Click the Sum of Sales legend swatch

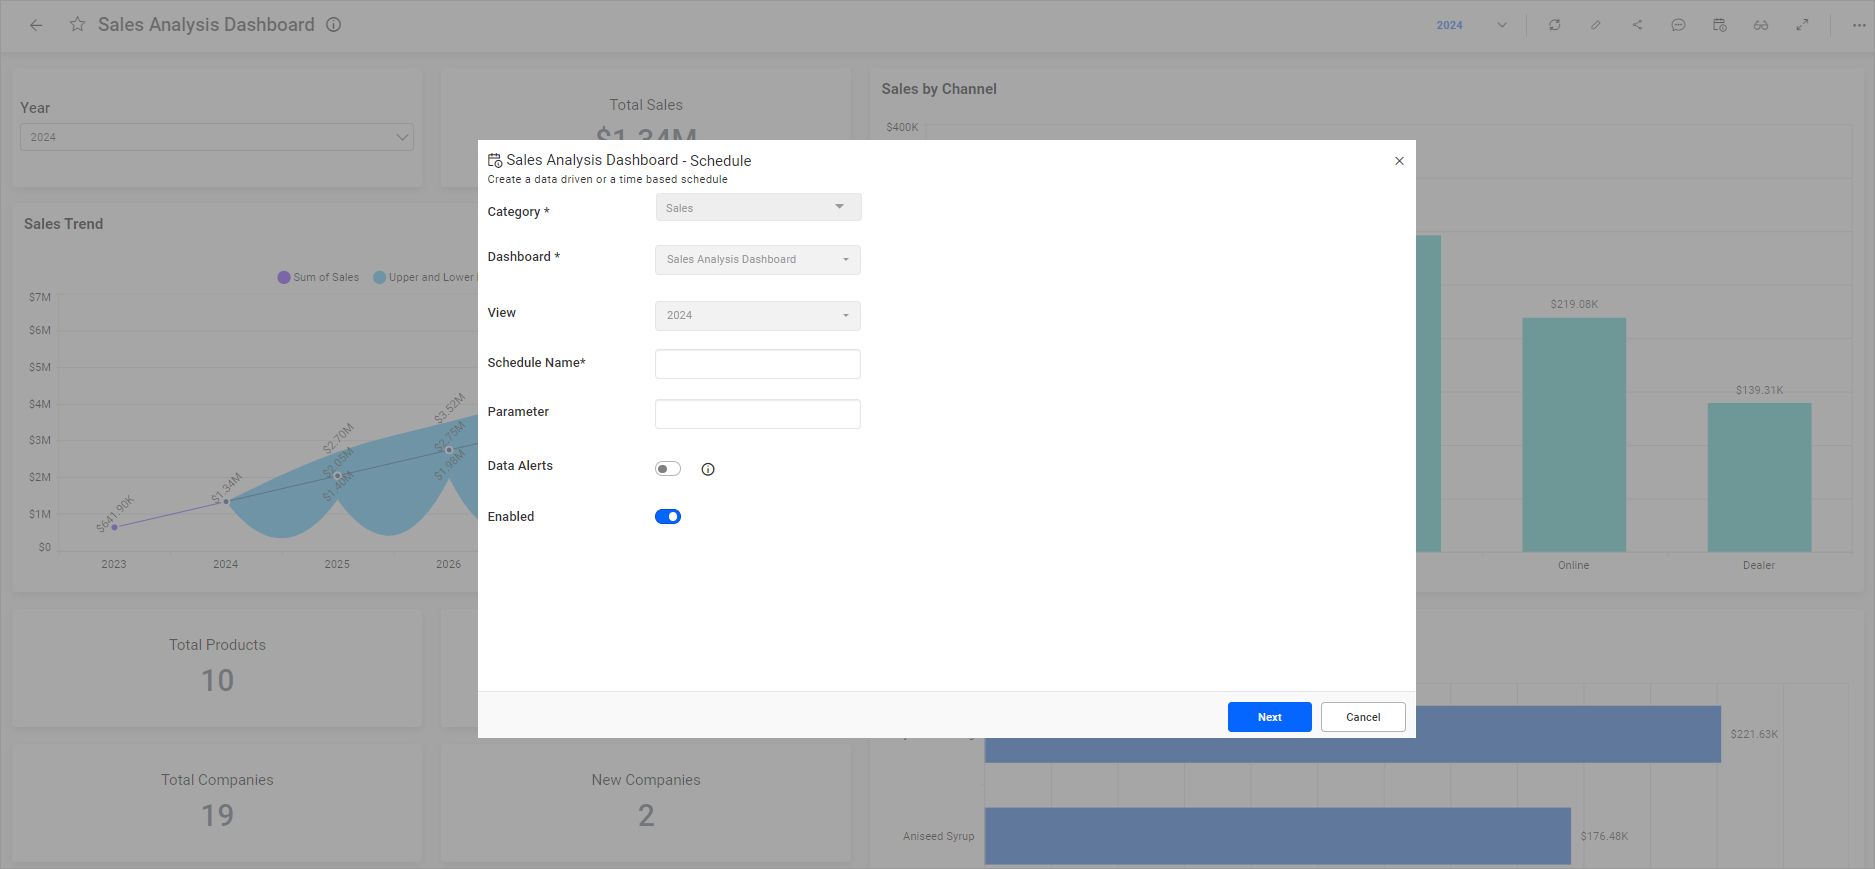click(x=284, y=278)
